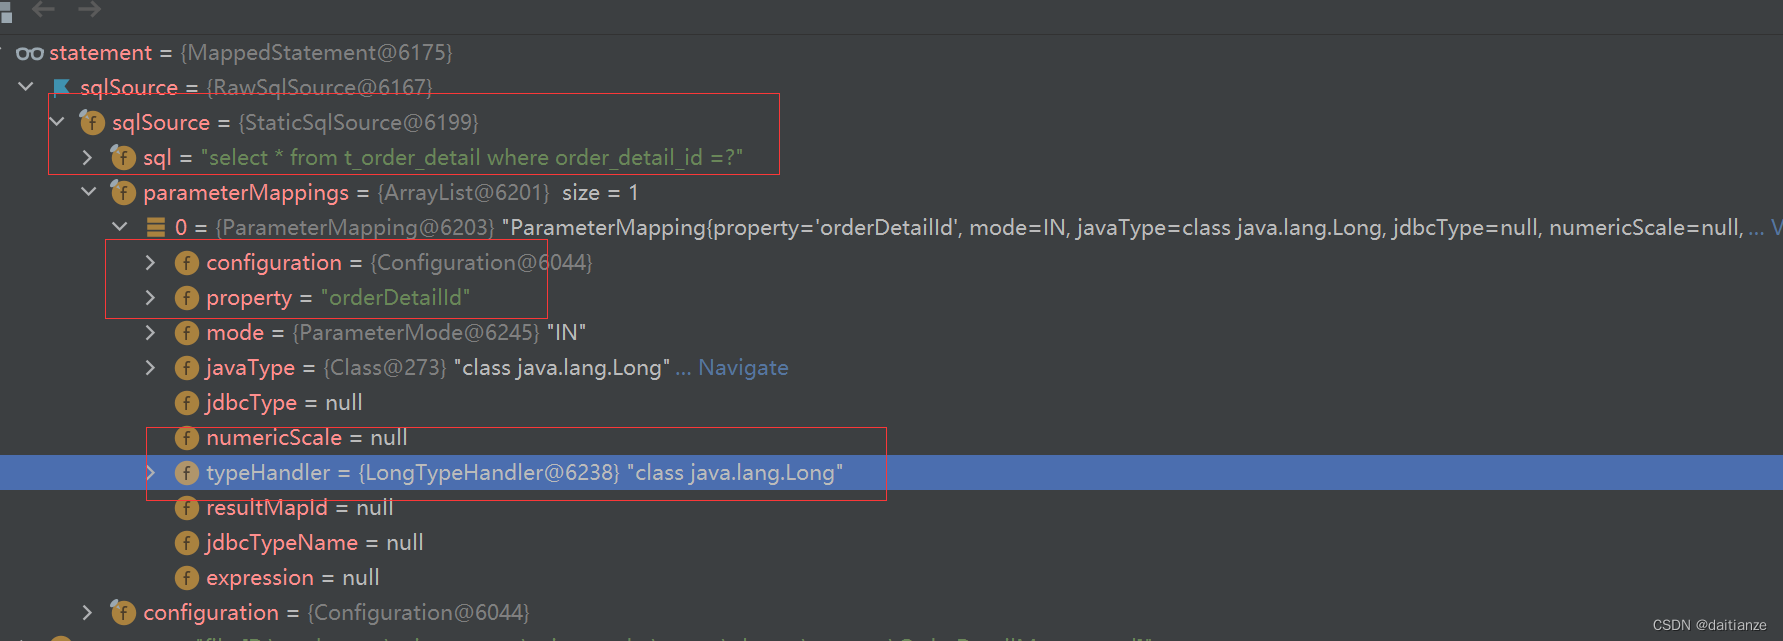Expand the typeHandler LongTypeHandler node

click(150, 472)
